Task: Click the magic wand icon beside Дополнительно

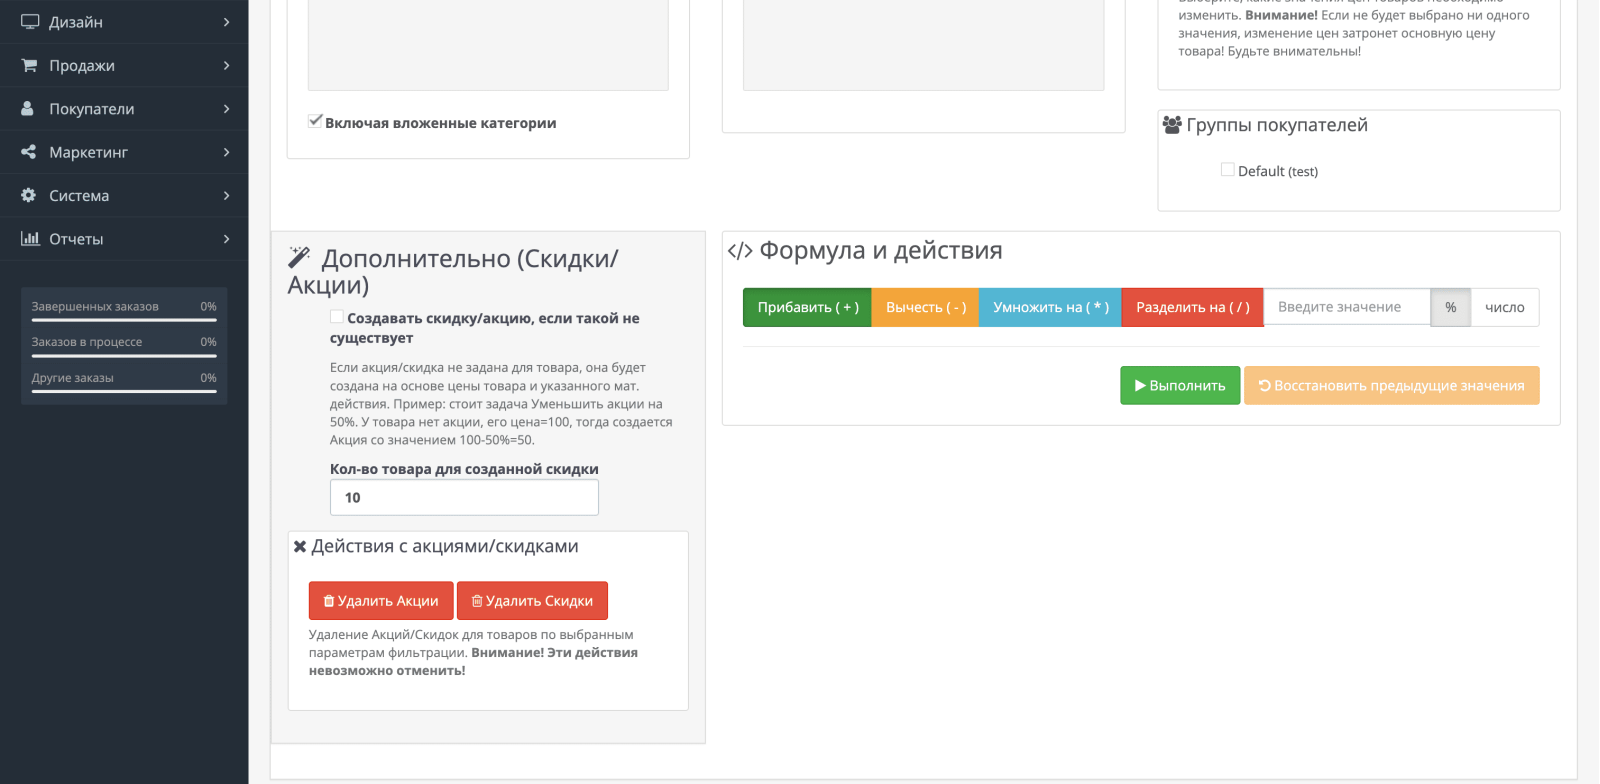Action: click(299, 257)
